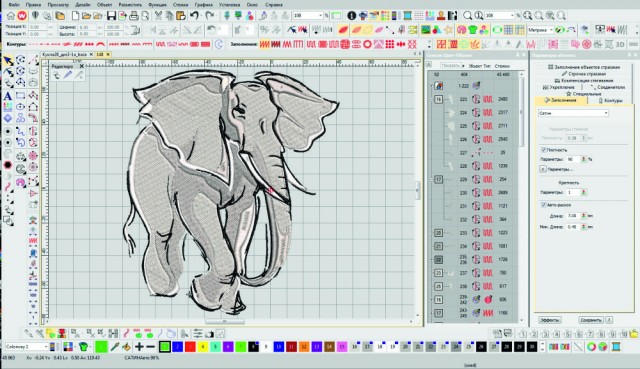Click the New document icon
This screenshot has width=640, height=369.
coord(75,16)
